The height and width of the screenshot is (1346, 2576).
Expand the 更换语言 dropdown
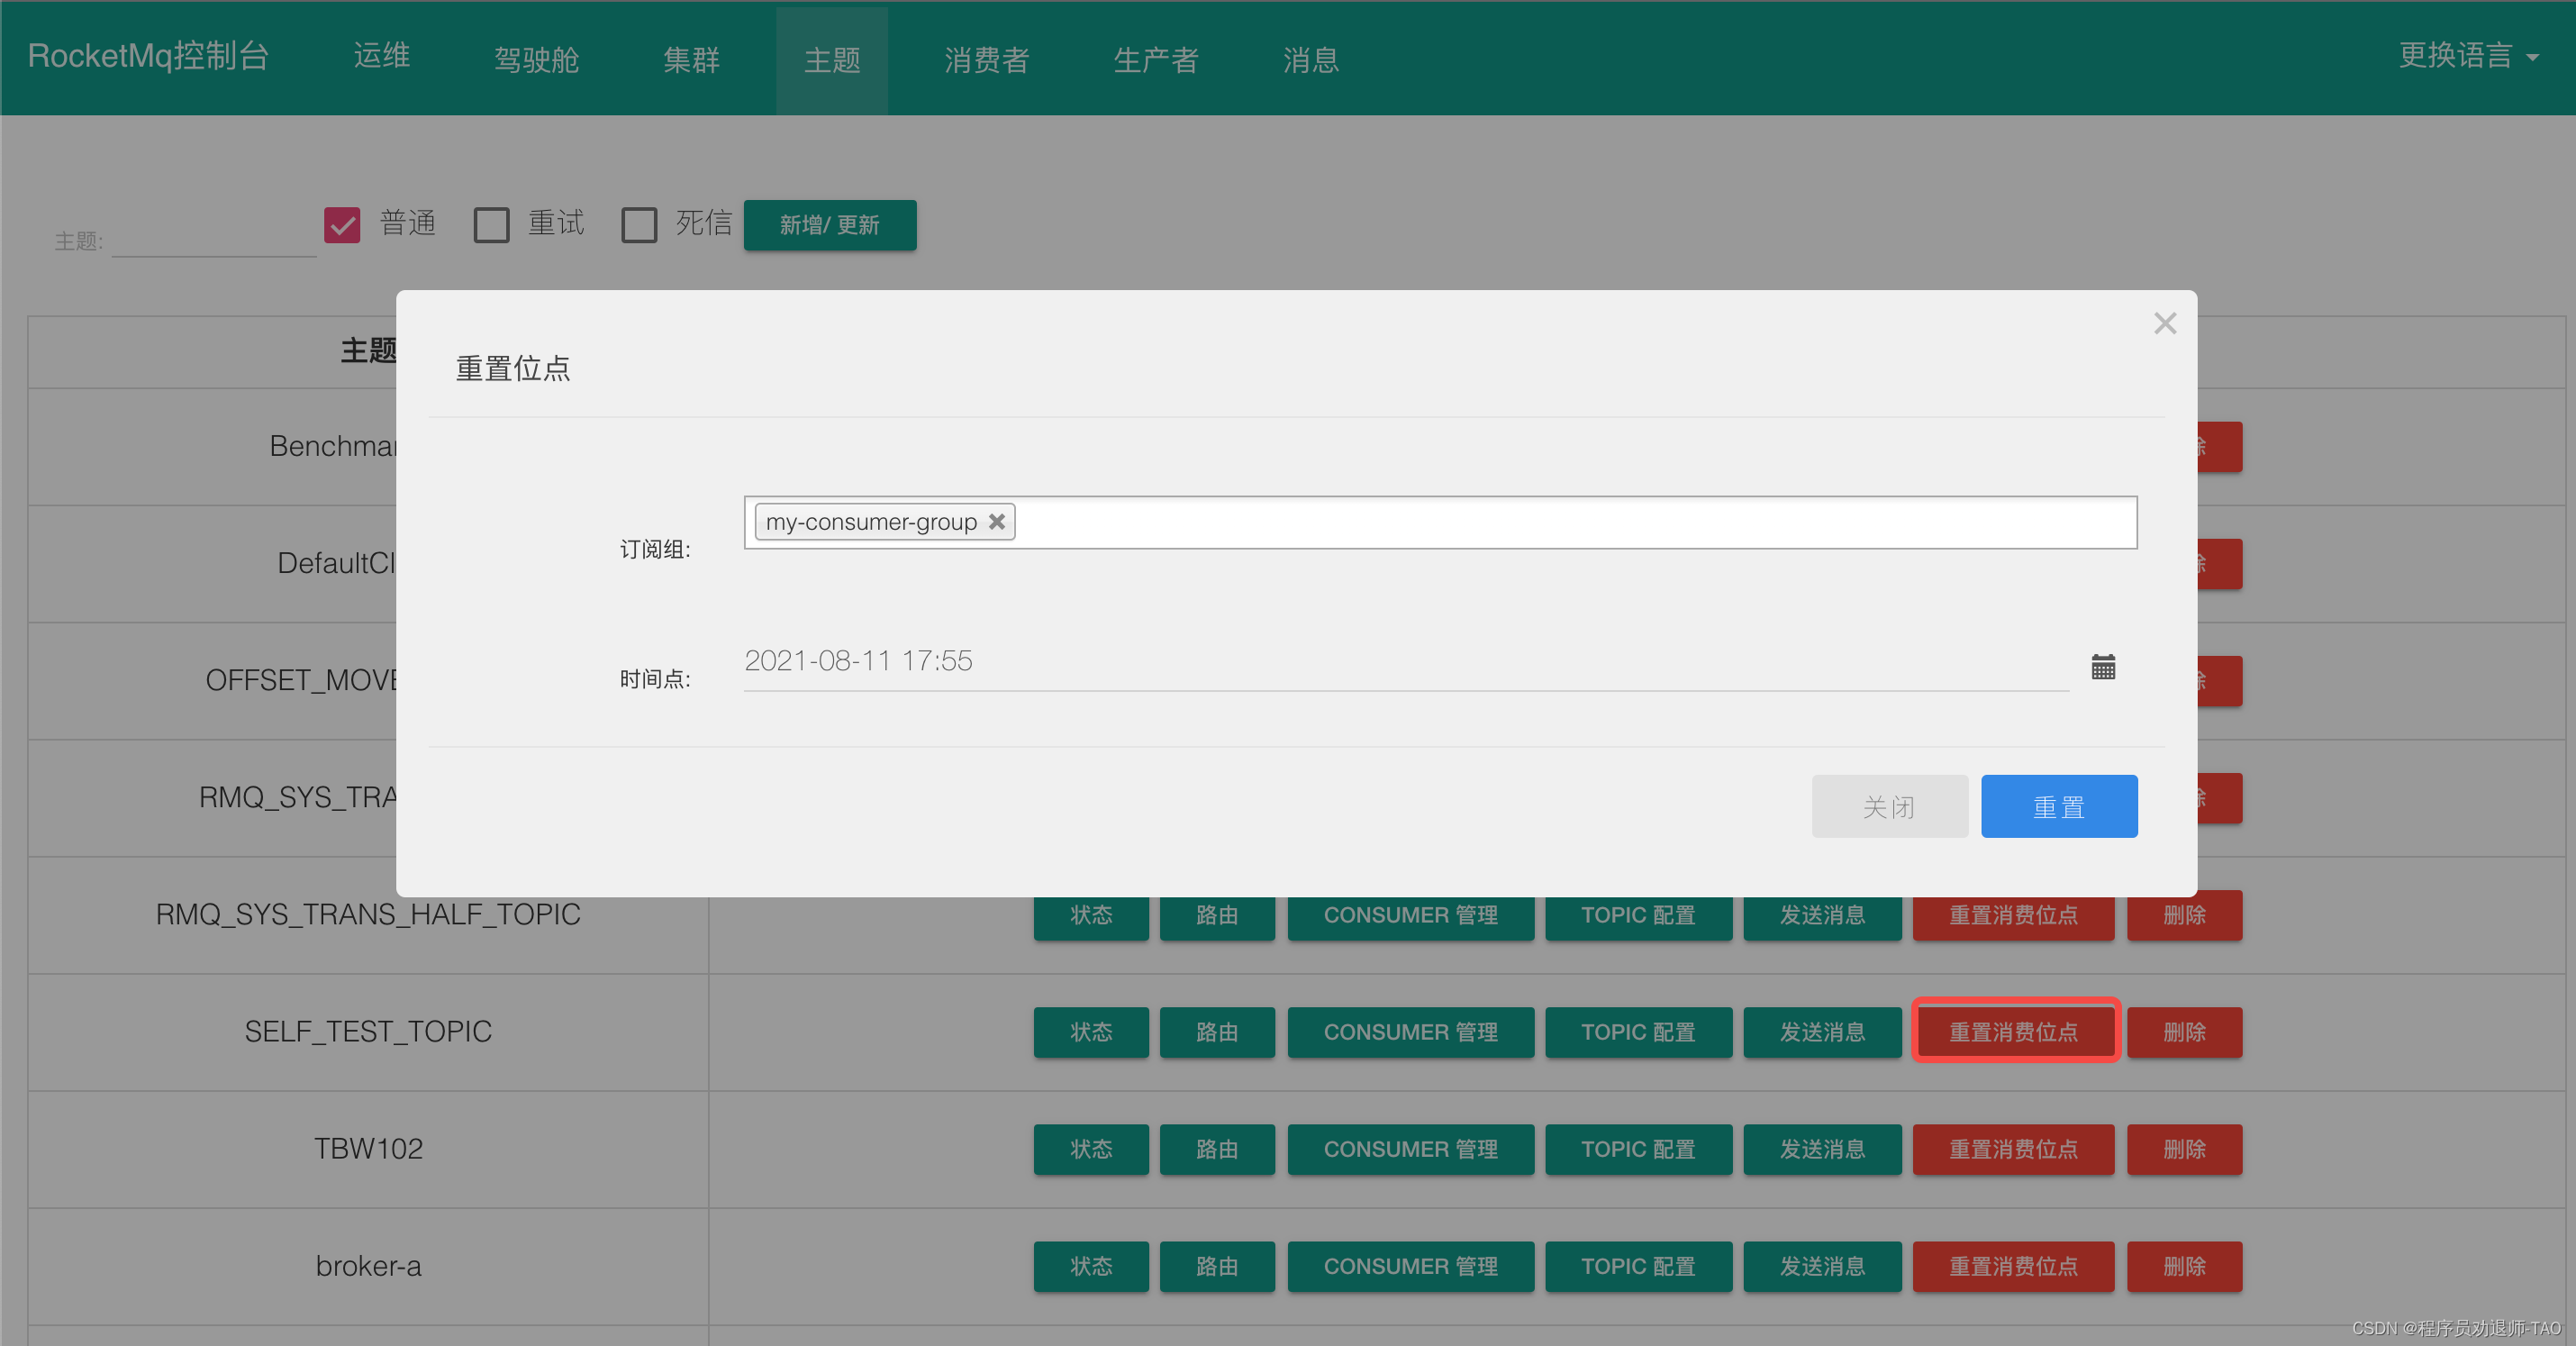(x=2467, y=56)
